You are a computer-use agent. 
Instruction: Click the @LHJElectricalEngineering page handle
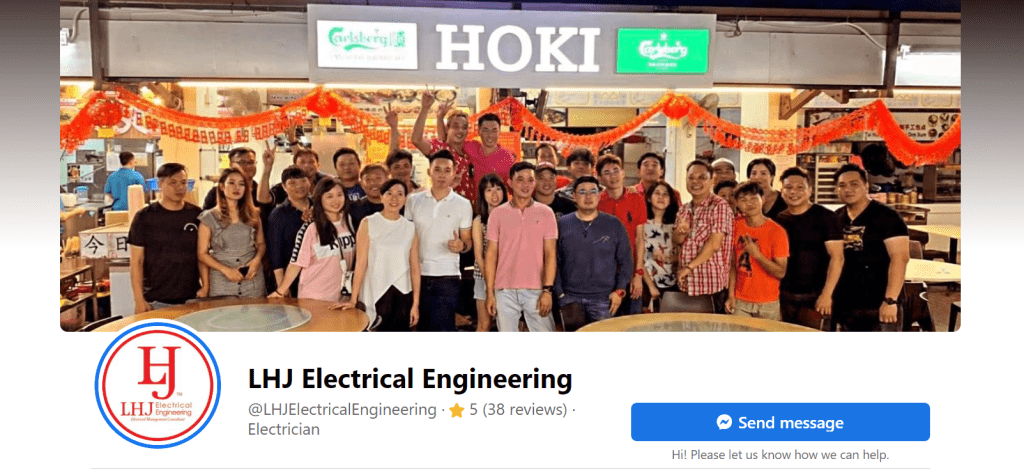342,410
